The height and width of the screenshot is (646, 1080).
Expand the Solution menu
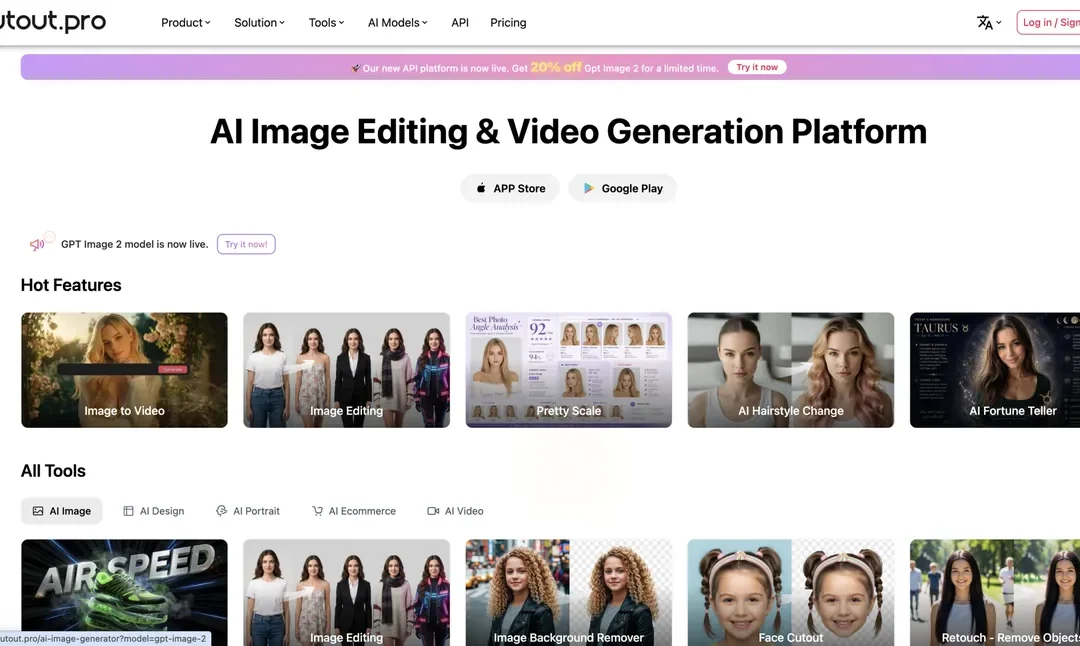tap(259, 23)
